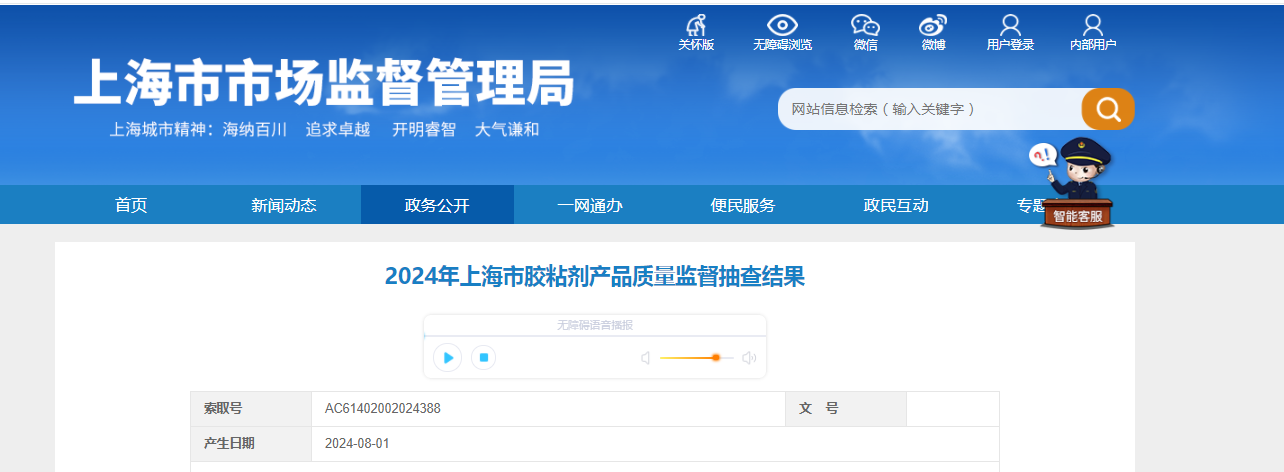Play the accessibility voice broadcast
This screenshot has height=472, width=1284.
tap(448, 357)
